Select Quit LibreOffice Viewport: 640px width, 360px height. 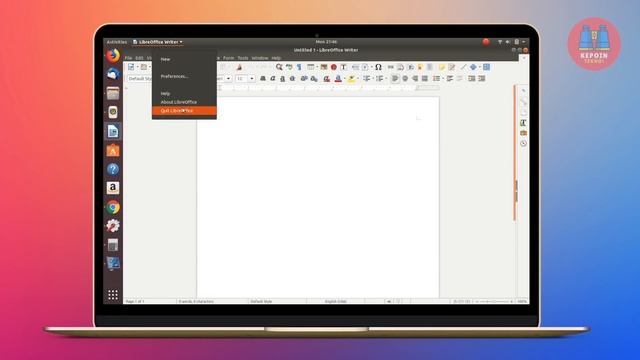[184, 111]
